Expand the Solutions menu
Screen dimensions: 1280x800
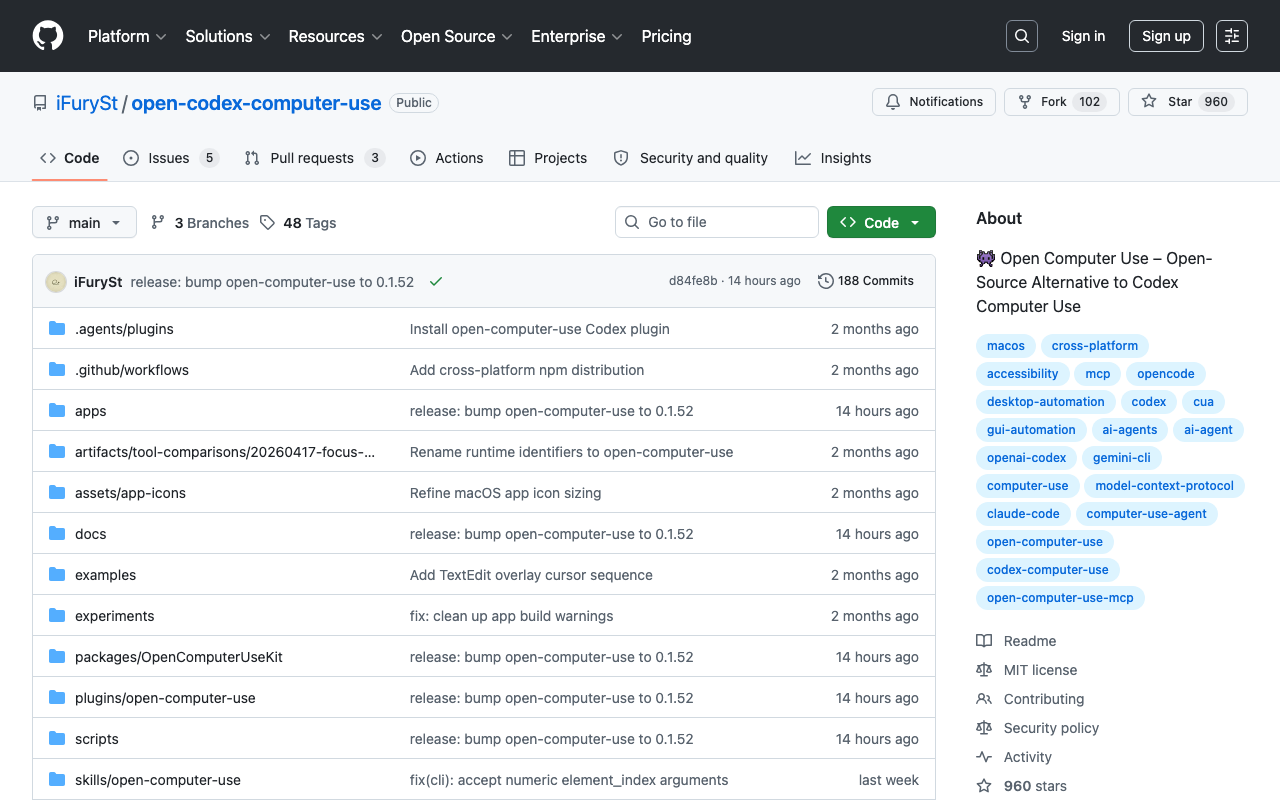click(228, 36)
